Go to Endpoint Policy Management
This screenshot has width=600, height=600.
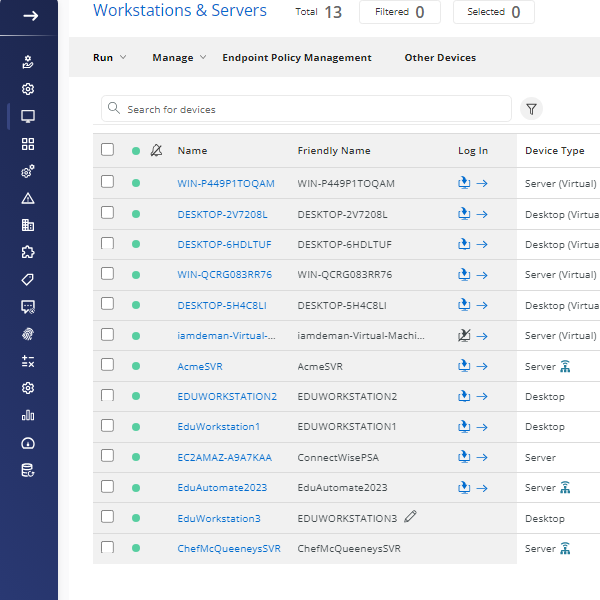[x=297, y=58]
